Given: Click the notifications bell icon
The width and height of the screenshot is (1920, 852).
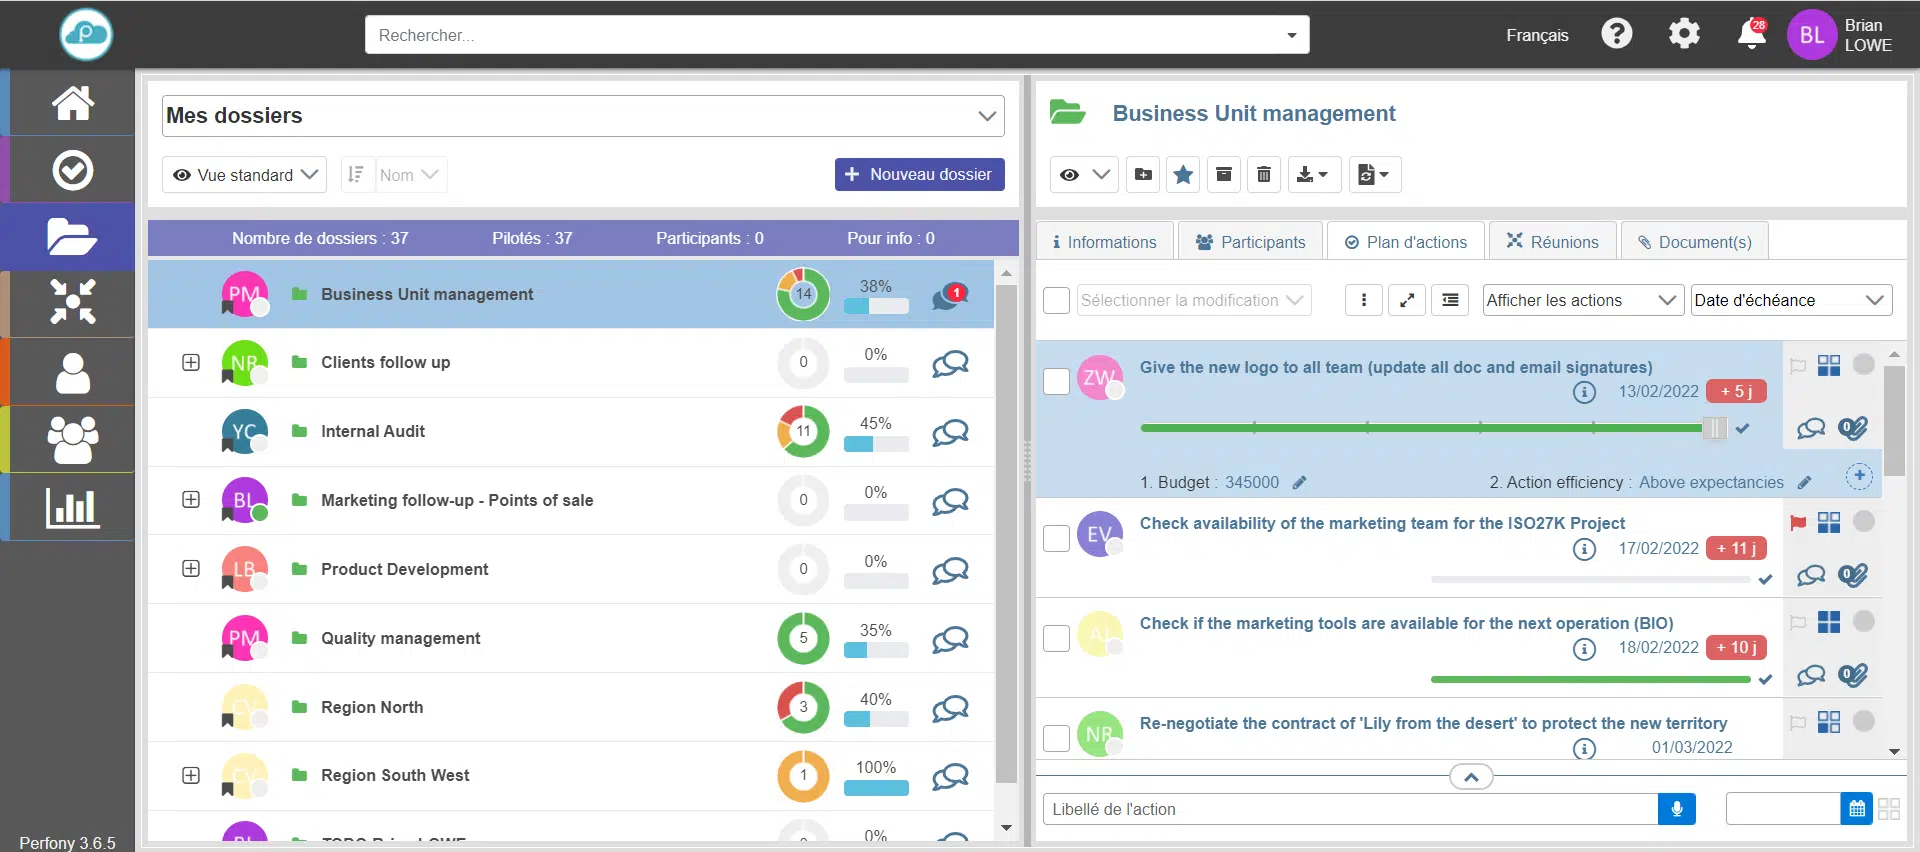Looking at the screenshot, I should [1751, 35].
